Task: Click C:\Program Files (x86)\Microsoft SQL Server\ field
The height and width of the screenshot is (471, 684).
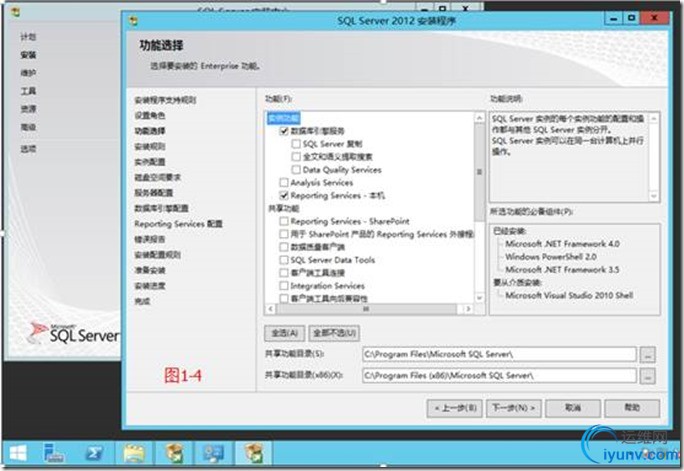Action: point(499,376)
